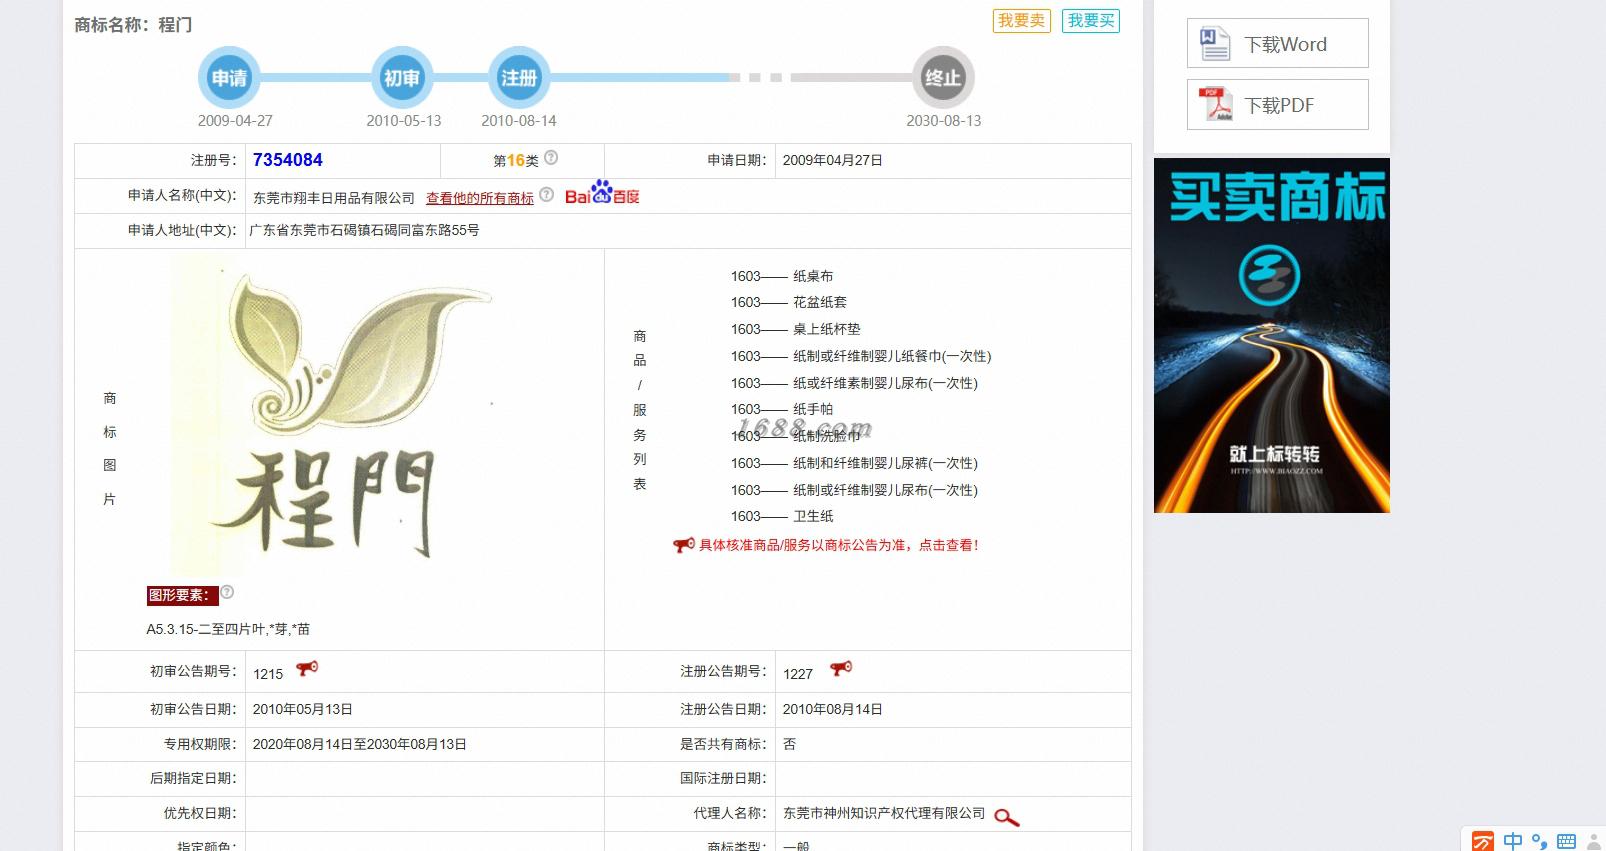Search applicant on Baidu logo
1606x851 pixels.
coord(602,193)
